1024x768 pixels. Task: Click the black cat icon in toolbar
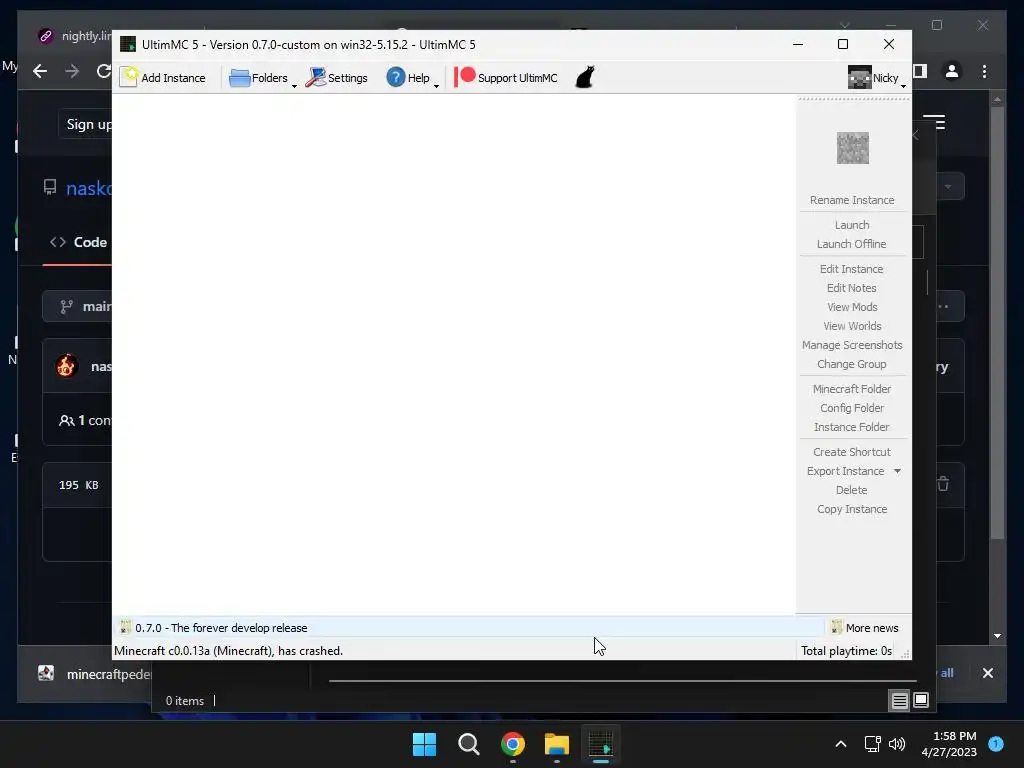point(585,77)
